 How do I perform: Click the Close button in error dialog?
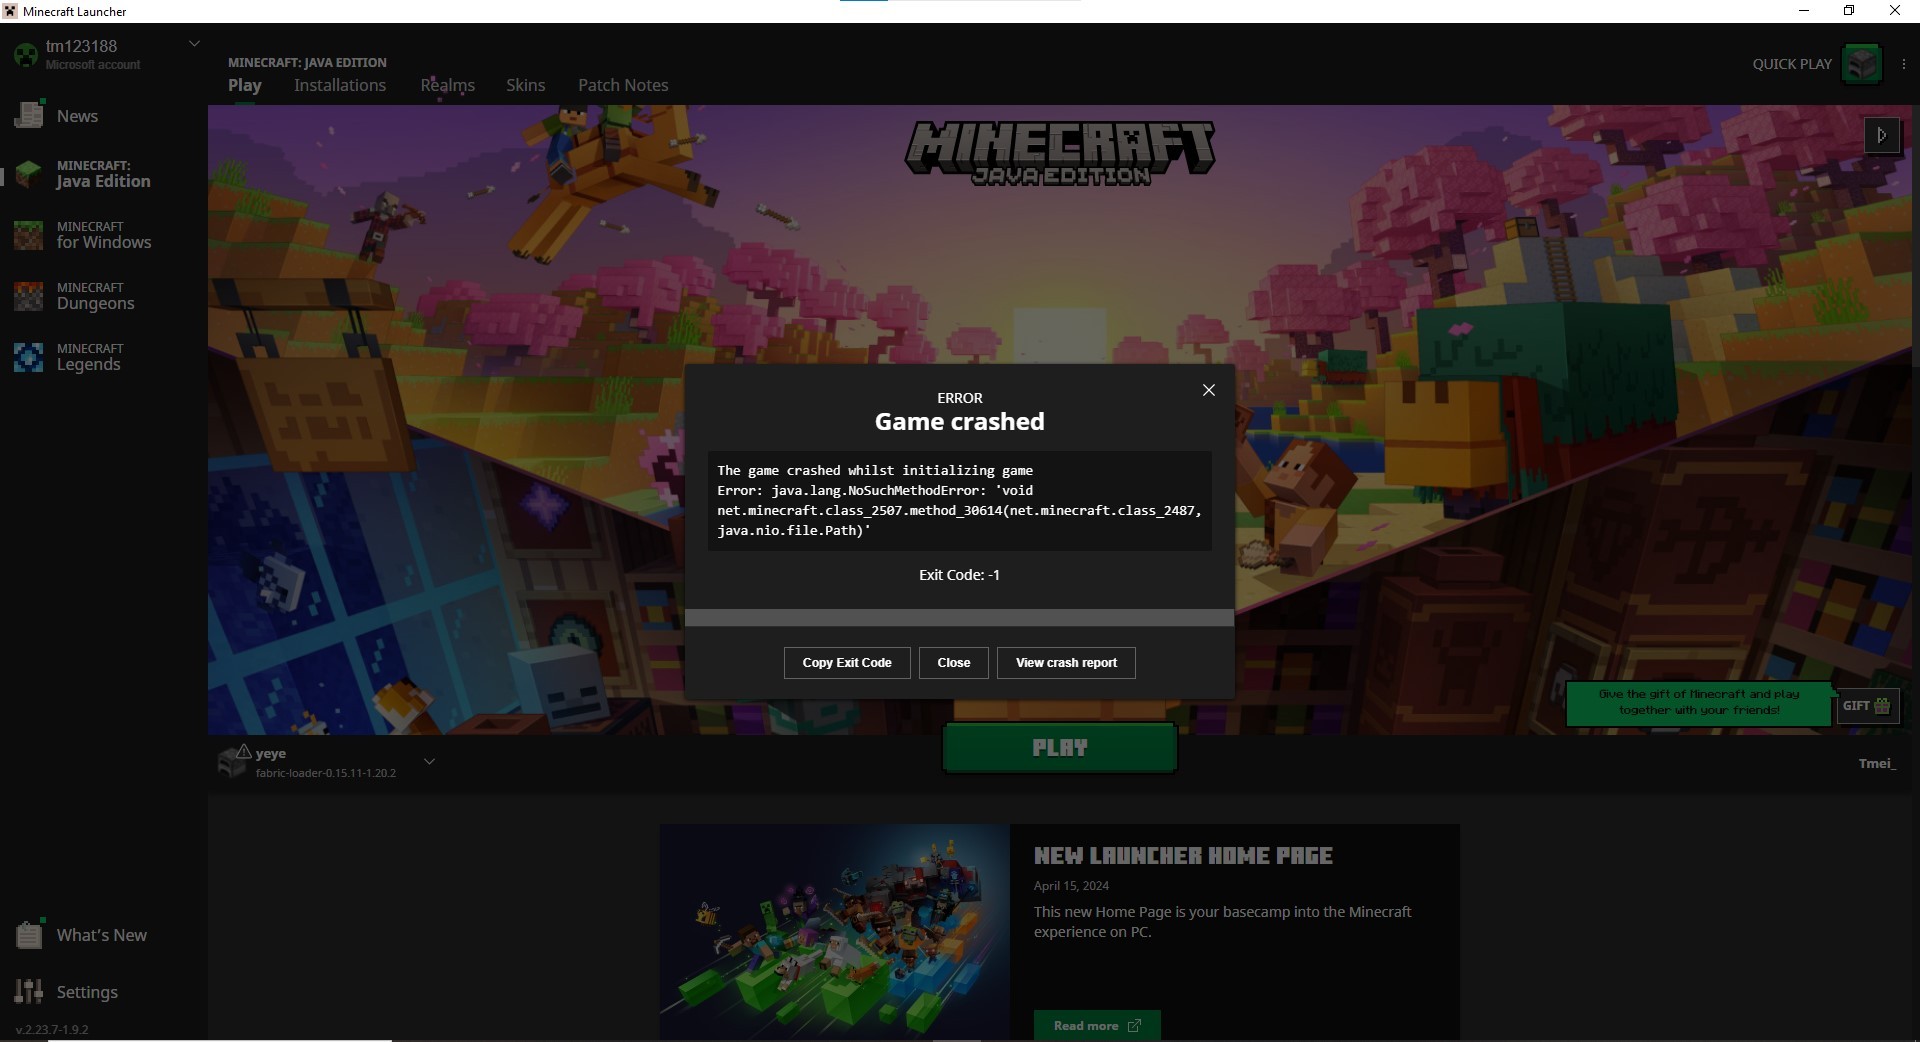coord(954,663)
